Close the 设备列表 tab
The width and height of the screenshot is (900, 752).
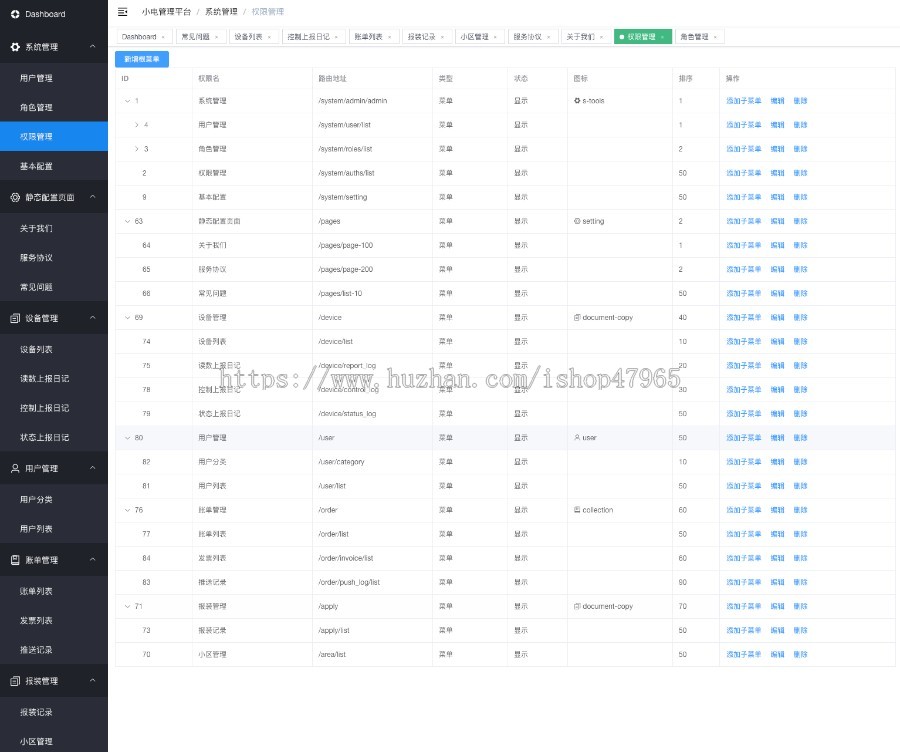(269, 37)
